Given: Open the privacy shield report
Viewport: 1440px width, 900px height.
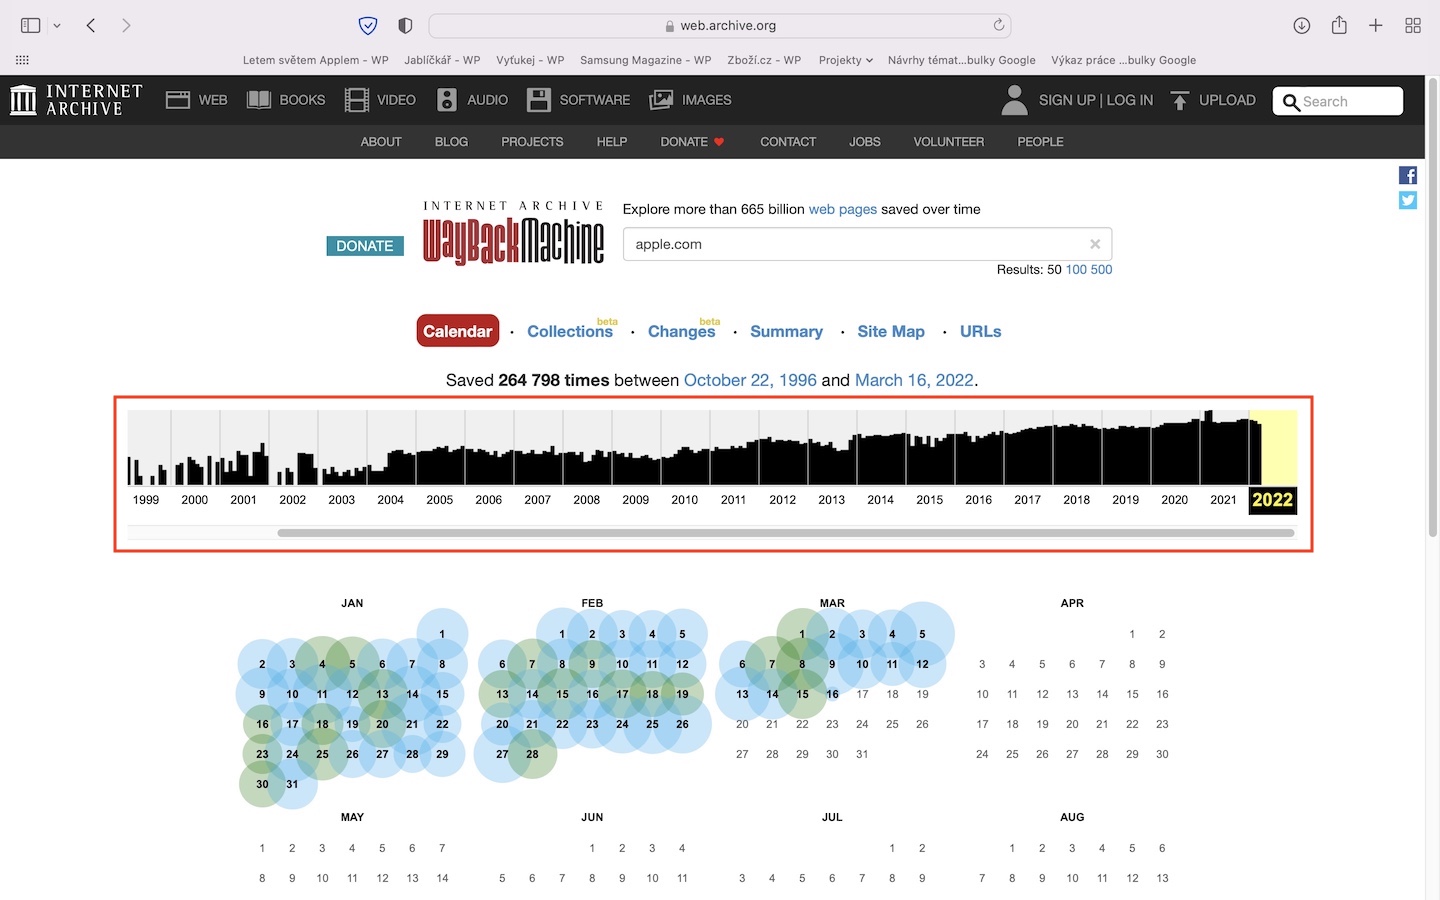Looking at the screenshot, I should [x=368, y=25].
